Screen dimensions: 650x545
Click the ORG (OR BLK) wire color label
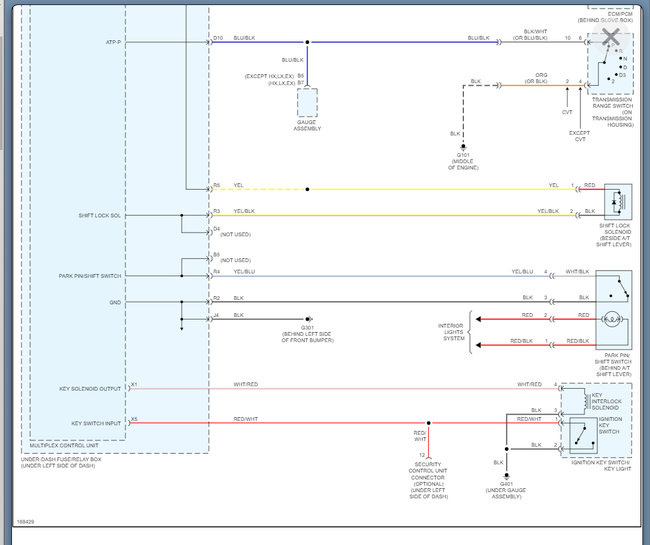[538, 78]
